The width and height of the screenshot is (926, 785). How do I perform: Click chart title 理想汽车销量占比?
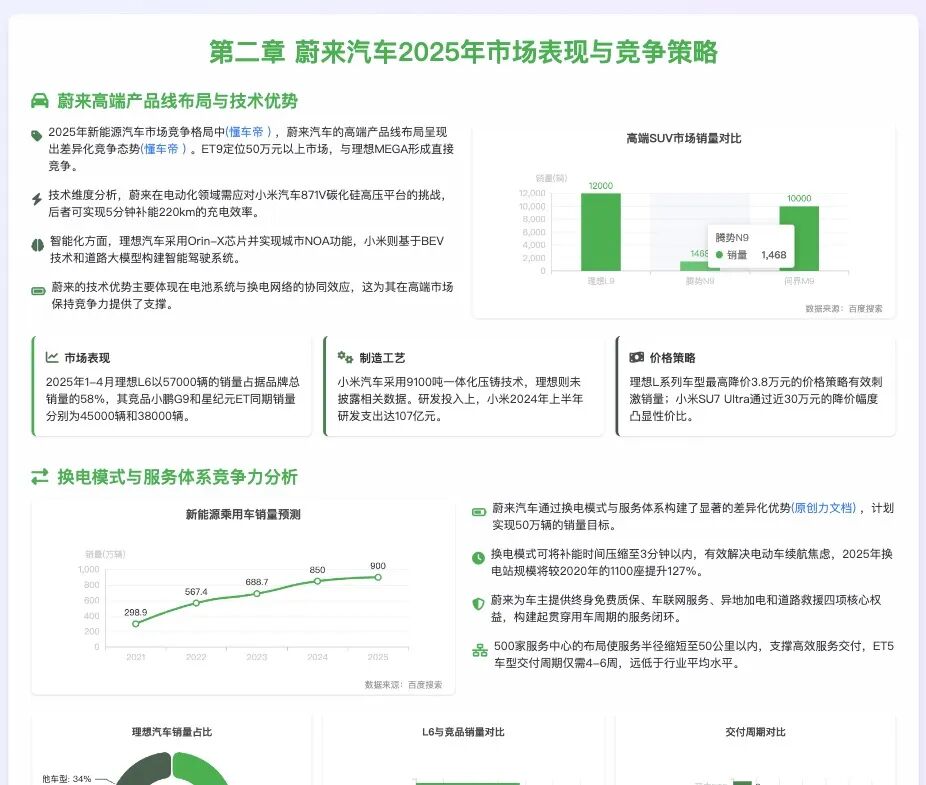click(x=172, y=732)
